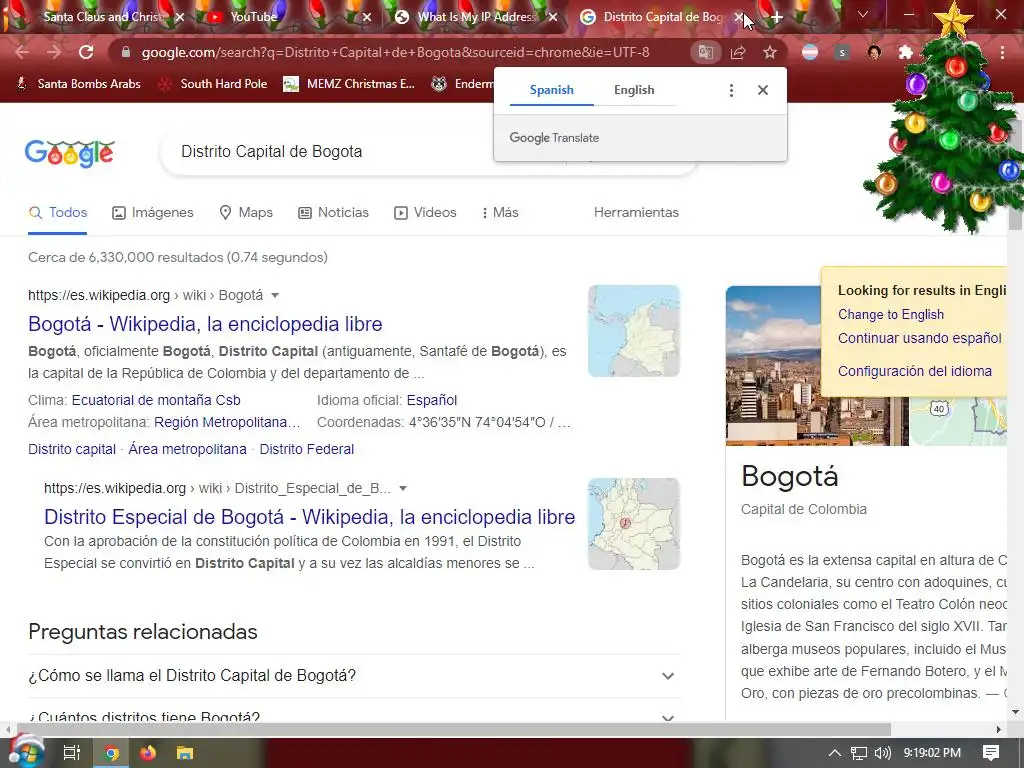Click the address bar URL
This screenshot has height=768, width=1024.
click(x=395, y=52)
